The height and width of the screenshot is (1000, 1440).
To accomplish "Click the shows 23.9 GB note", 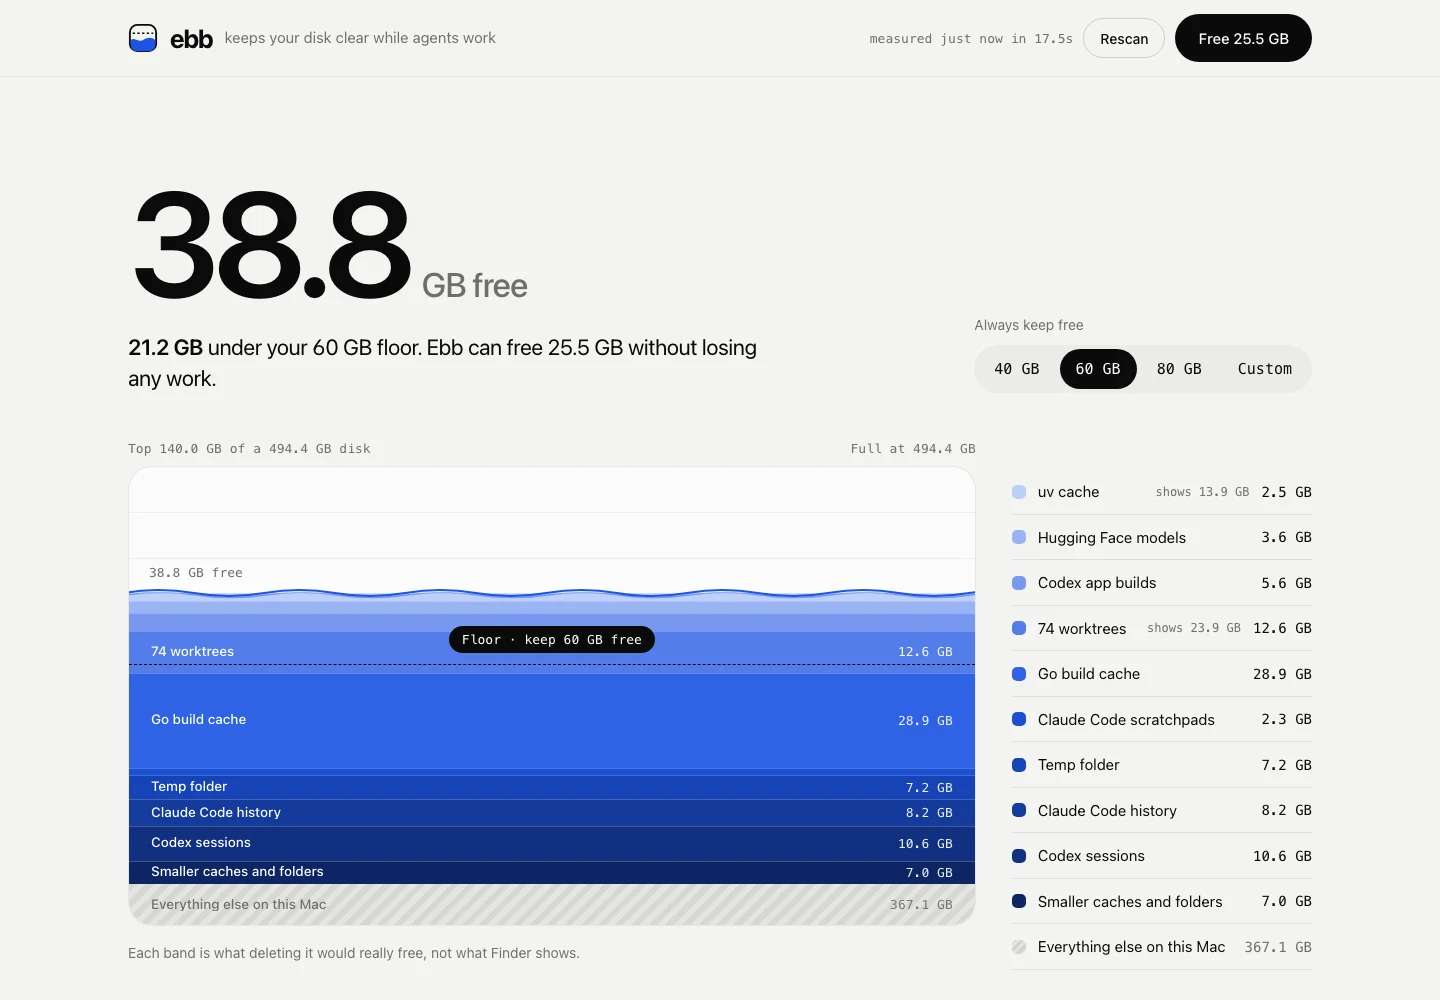I will pyautogui.click(x=1194, y=628).
